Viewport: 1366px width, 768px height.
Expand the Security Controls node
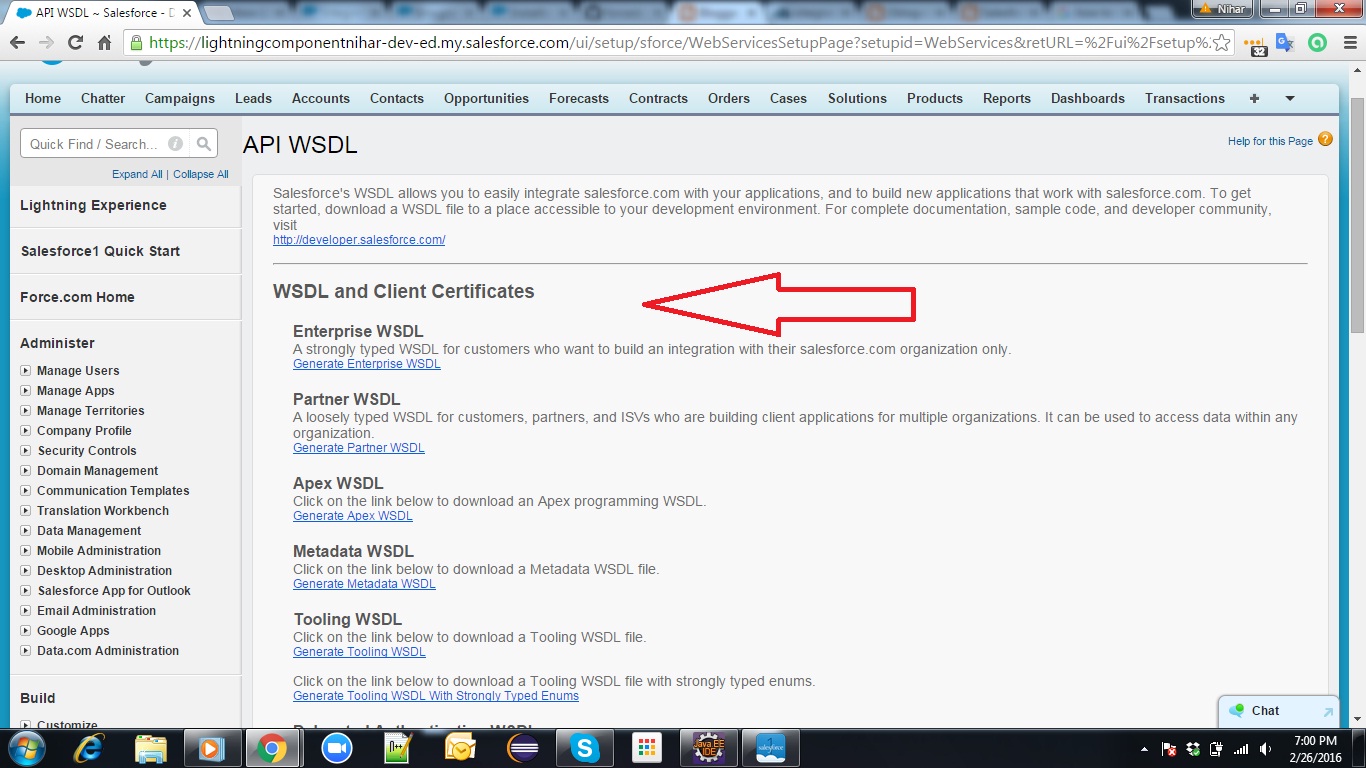(26, 451)
